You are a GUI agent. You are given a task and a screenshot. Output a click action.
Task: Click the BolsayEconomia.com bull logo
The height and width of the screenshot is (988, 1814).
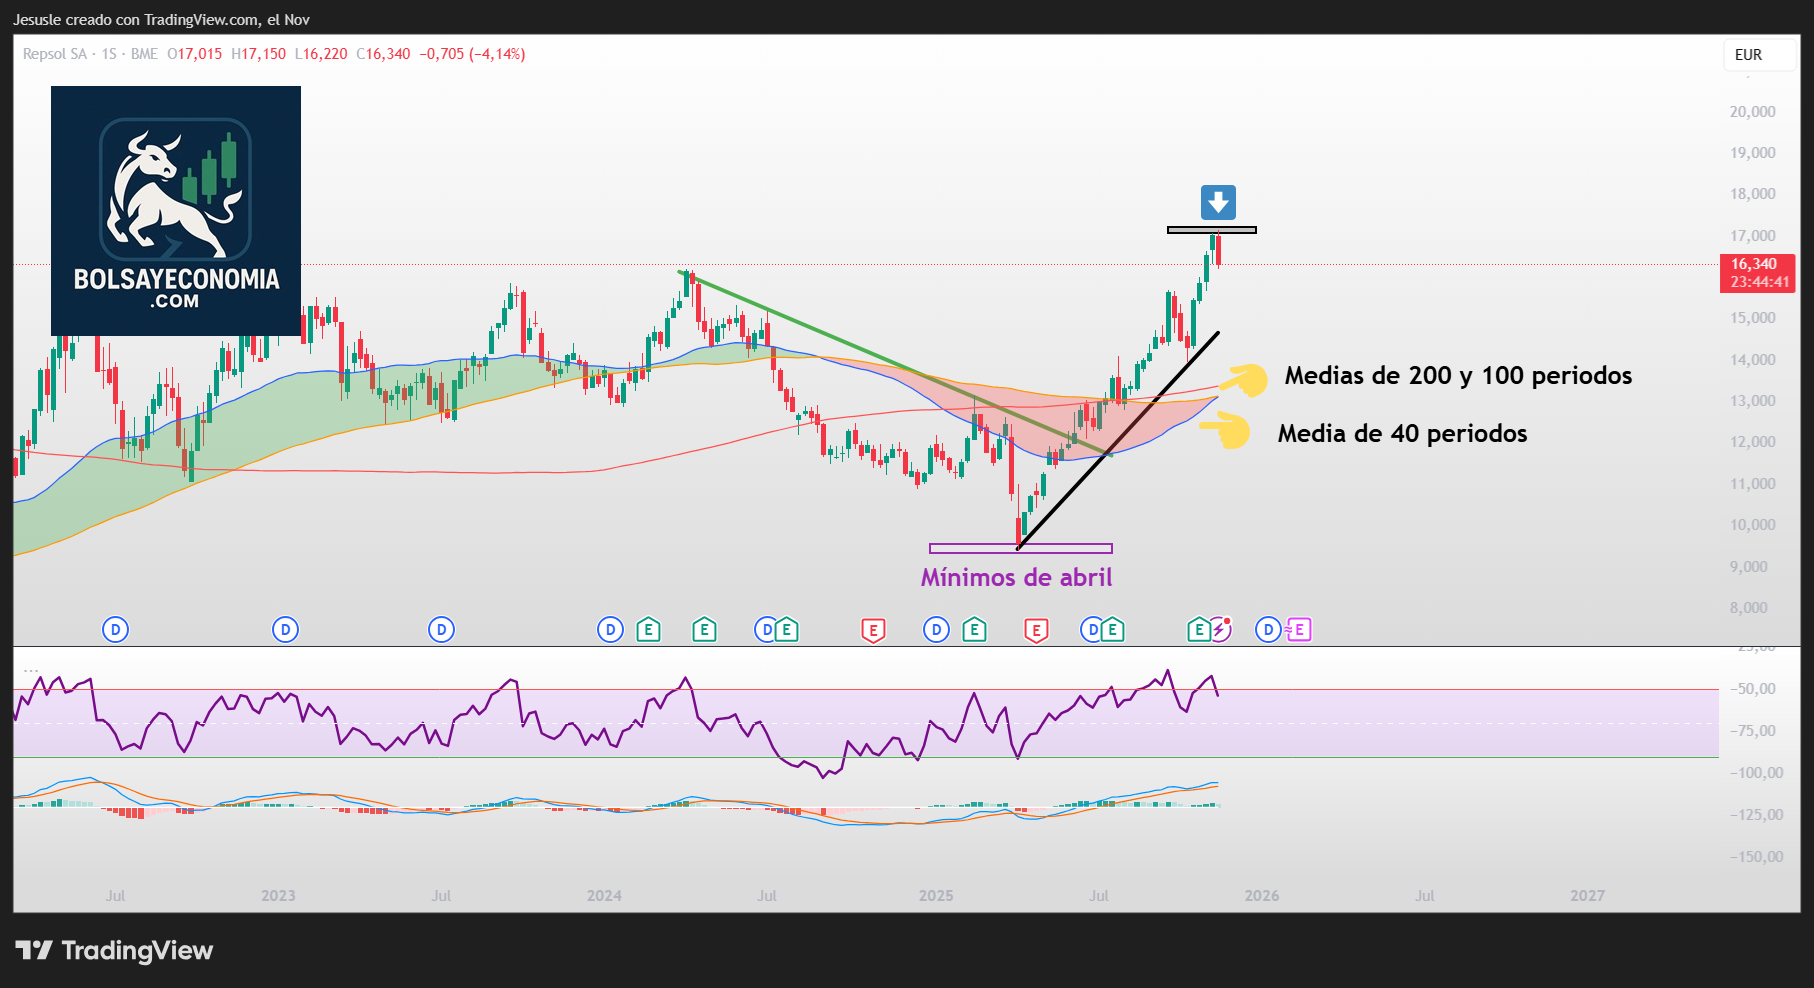[176, 211]
